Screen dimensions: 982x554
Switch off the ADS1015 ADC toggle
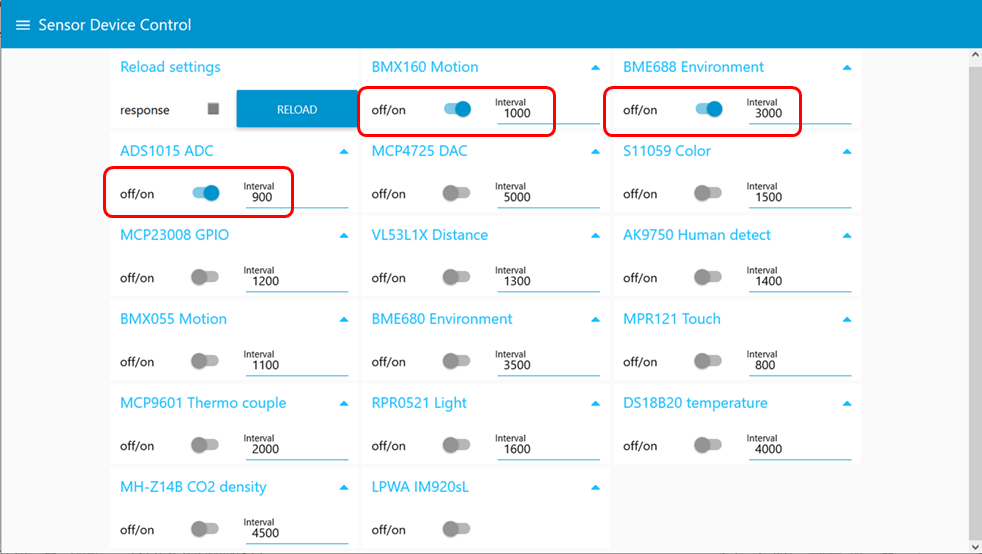[206, 193]
